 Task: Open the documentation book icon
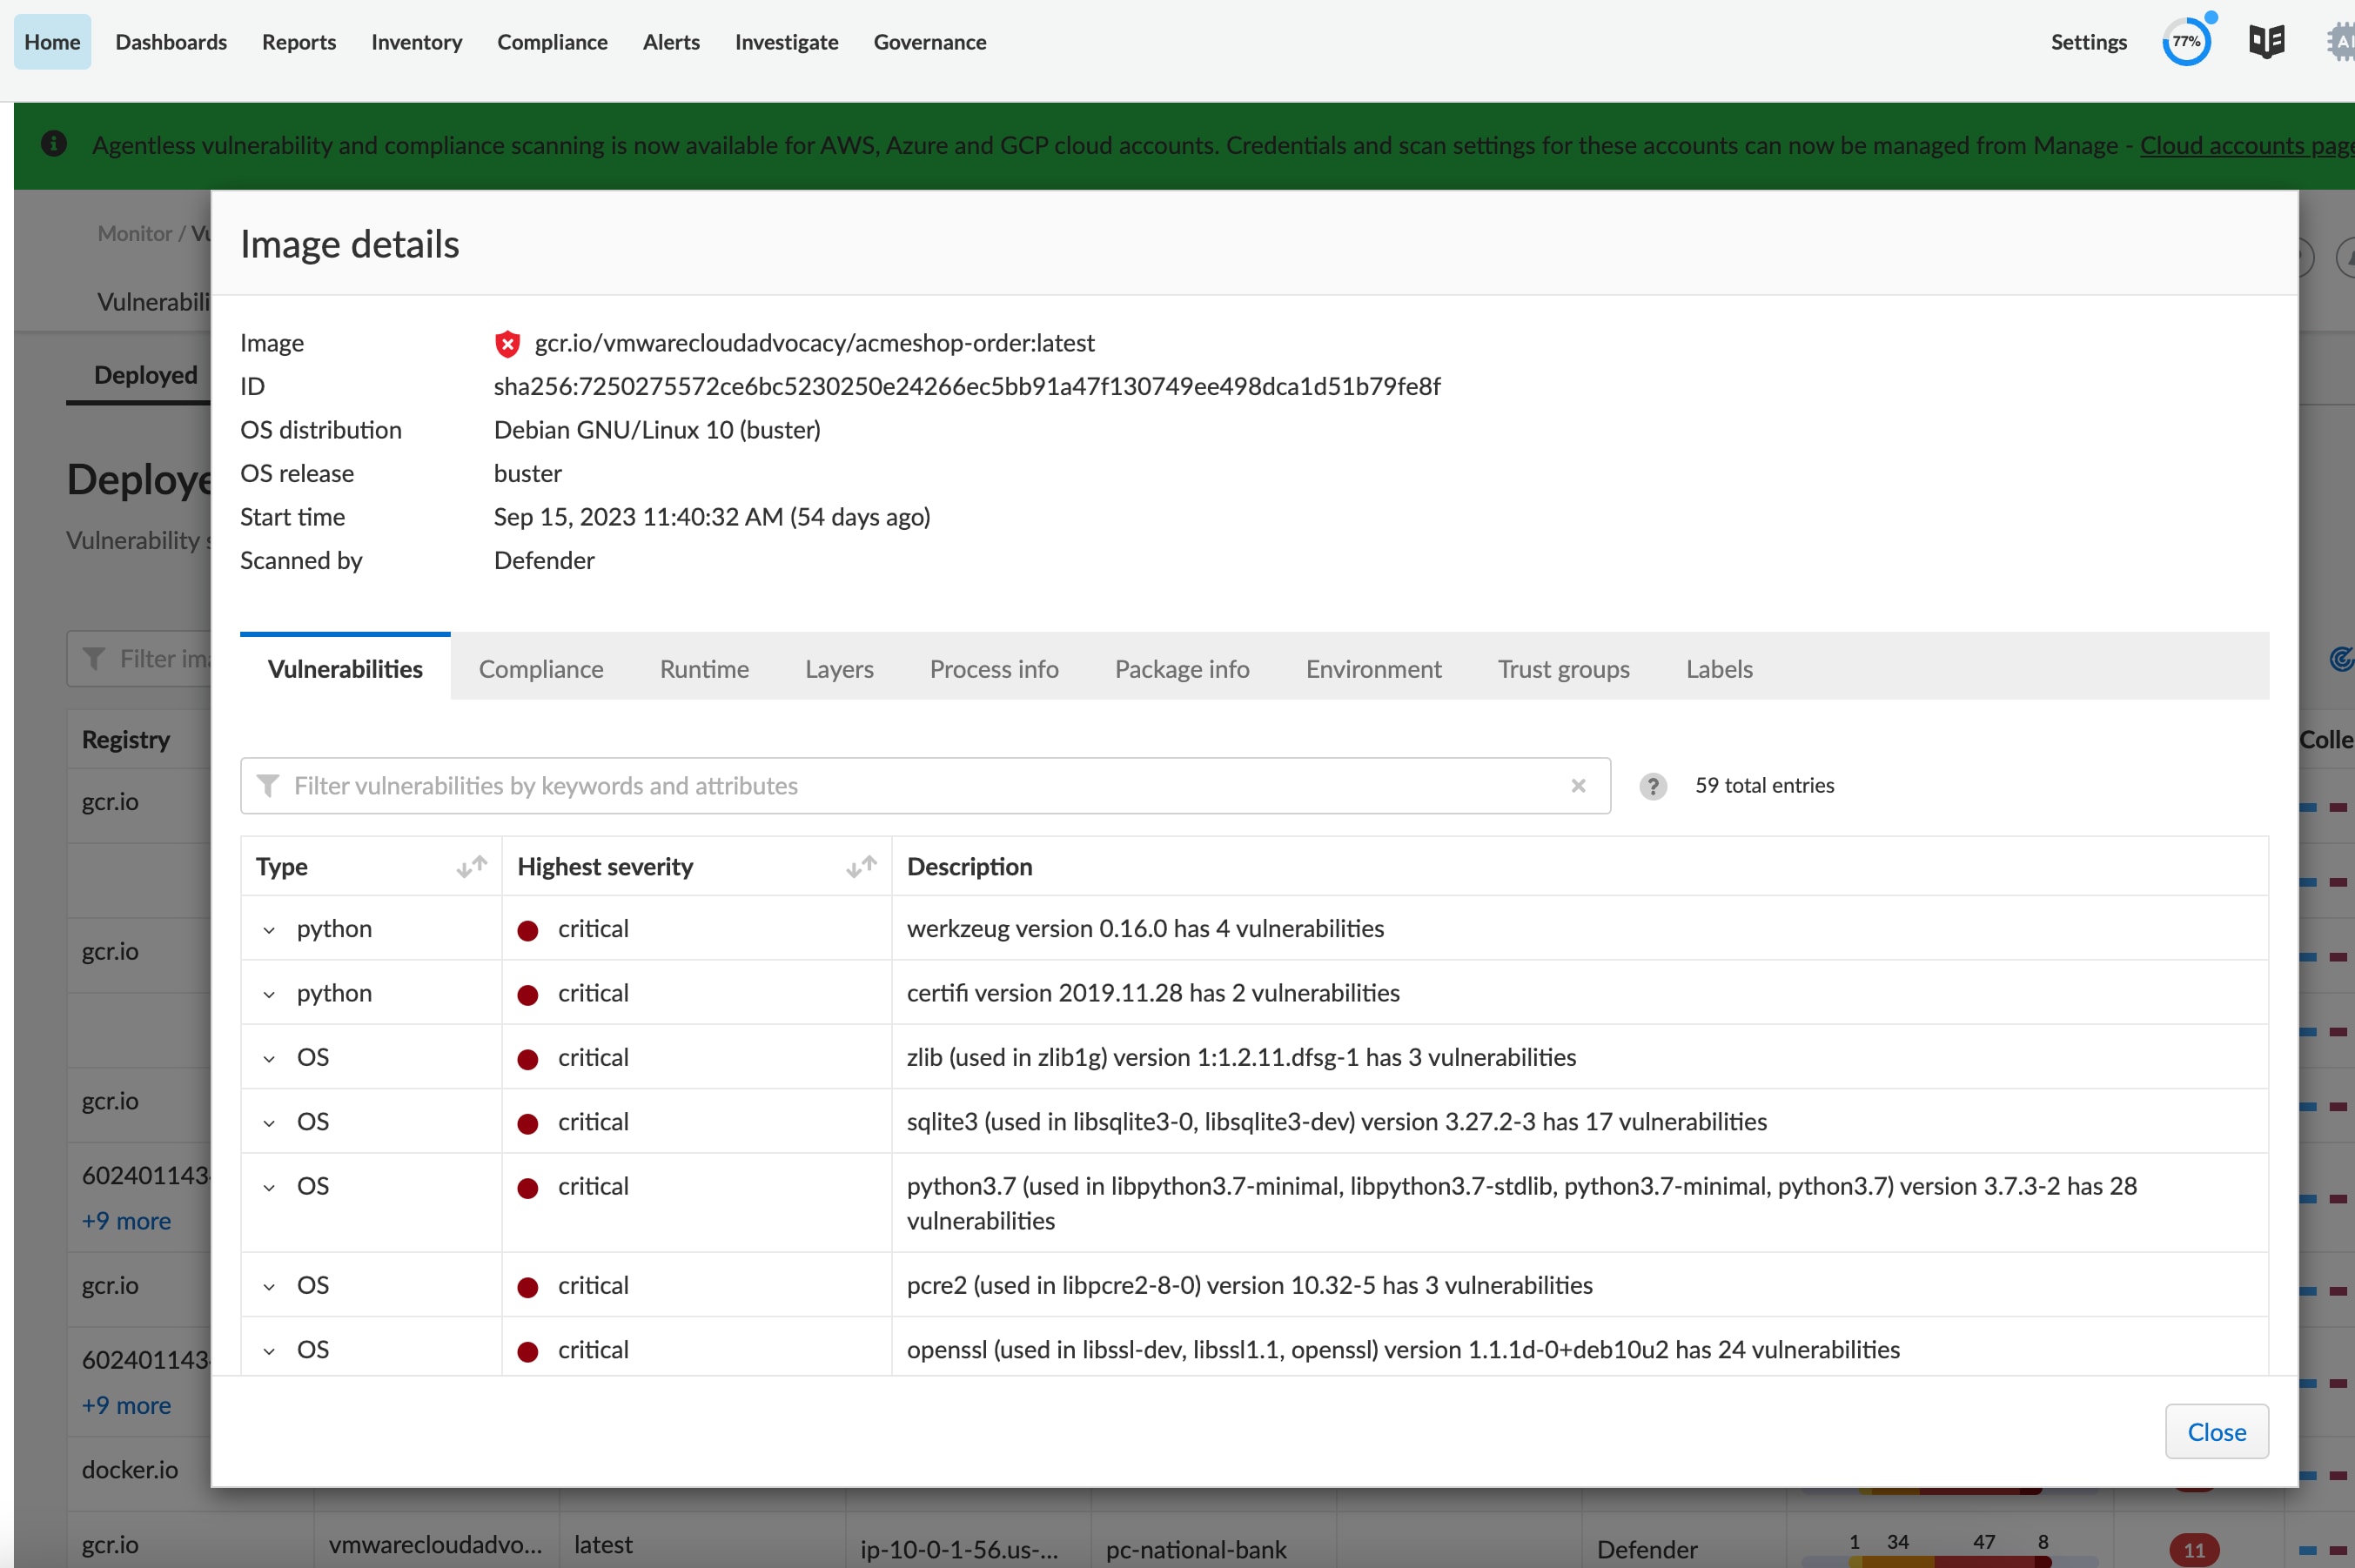point(2266,42)
